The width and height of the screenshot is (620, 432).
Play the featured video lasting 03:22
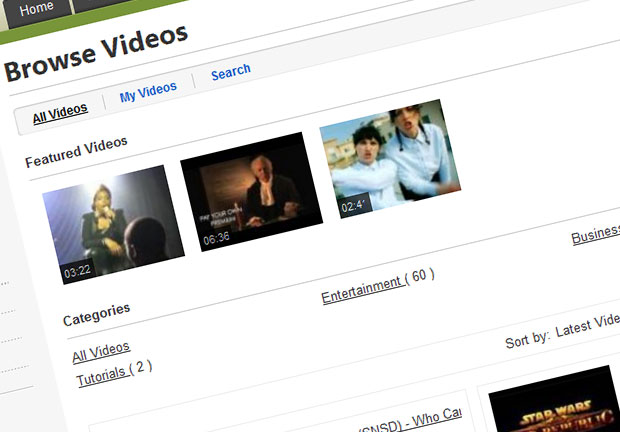click(113, 224)
